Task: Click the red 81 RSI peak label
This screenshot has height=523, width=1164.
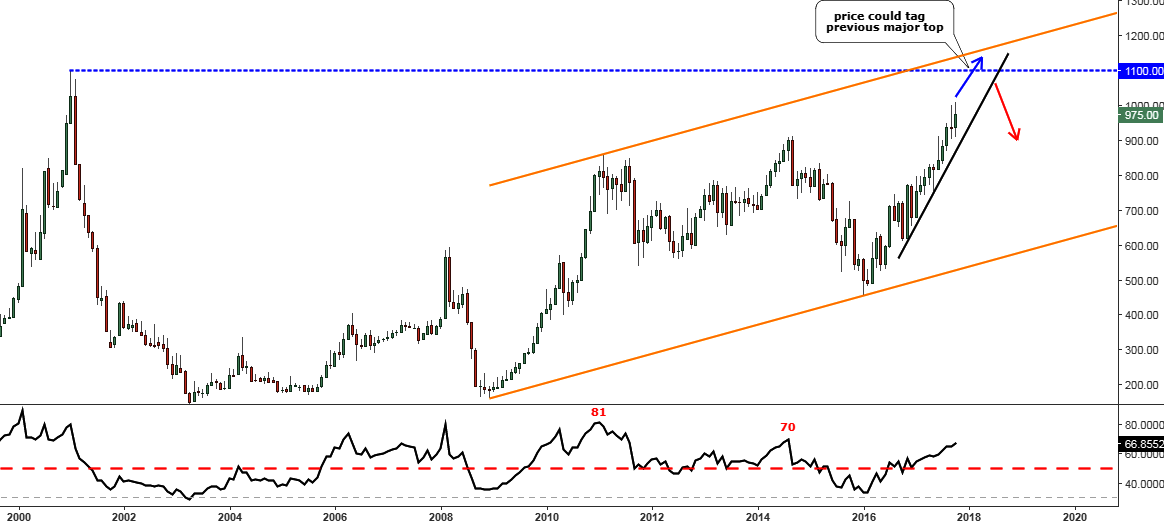Action: pyautogui.click(x=599, y=411)
